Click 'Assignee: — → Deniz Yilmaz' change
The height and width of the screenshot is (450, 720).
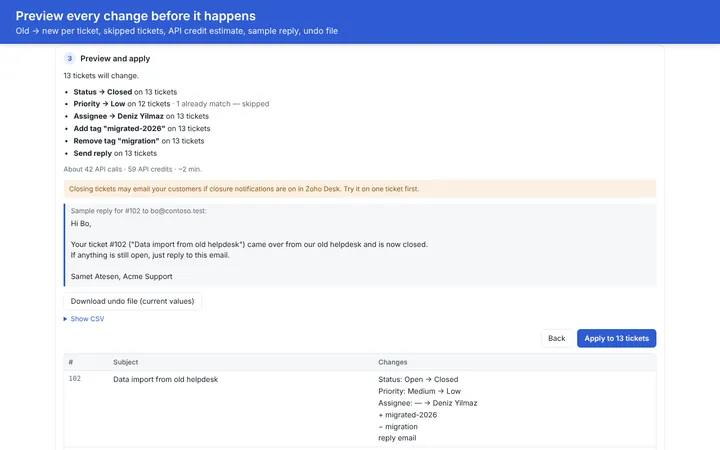point(428,403)
